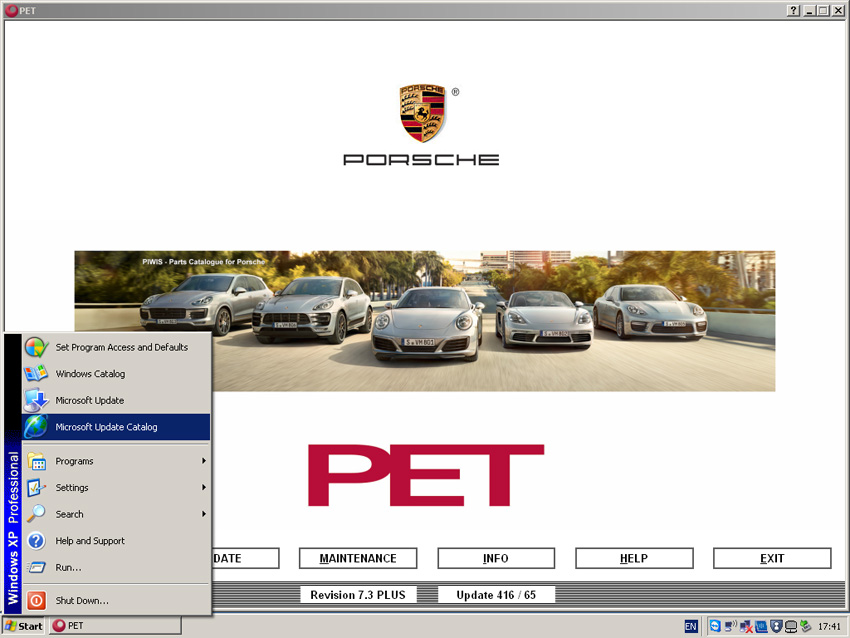The width and height of the screenshot is (850, 638).
Task: Click the PORSCHE wordmark text
Action: [421, 159]
